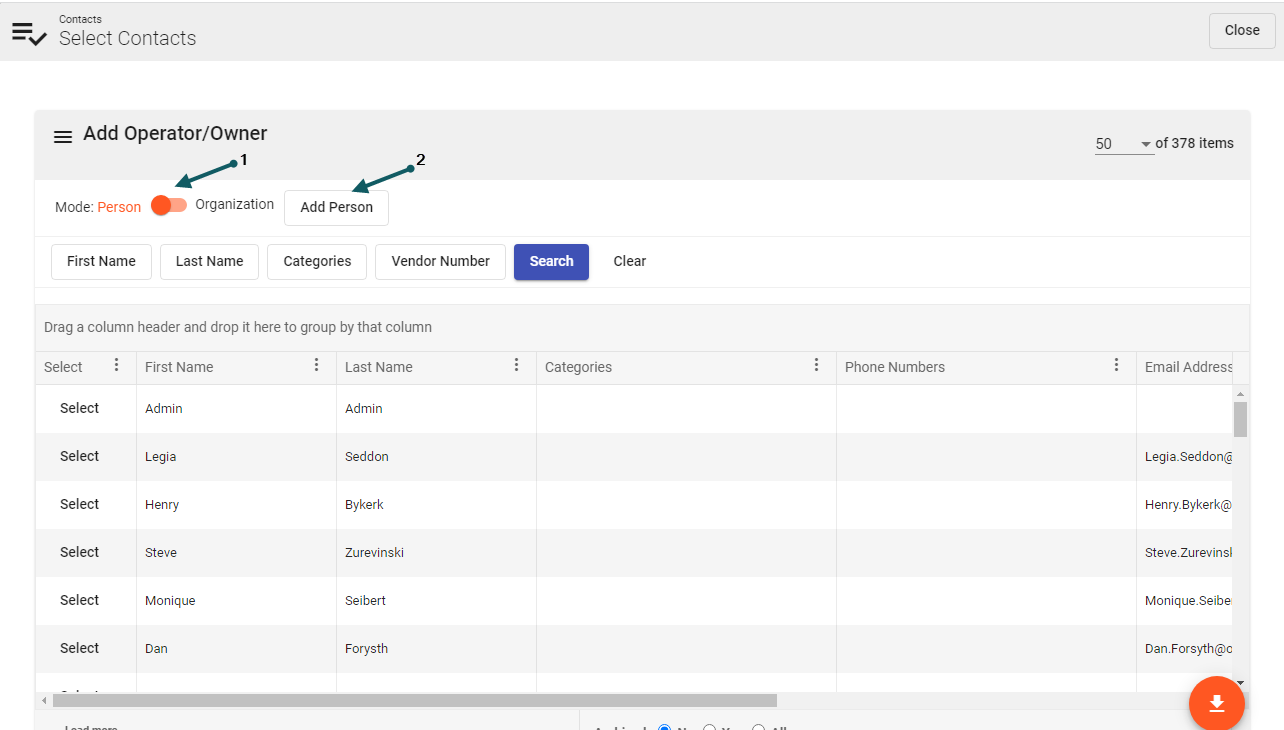This screenshot has height=730, width=1284.
Task: Click the Select Contacts checklist icon
Action: point(29,33)
